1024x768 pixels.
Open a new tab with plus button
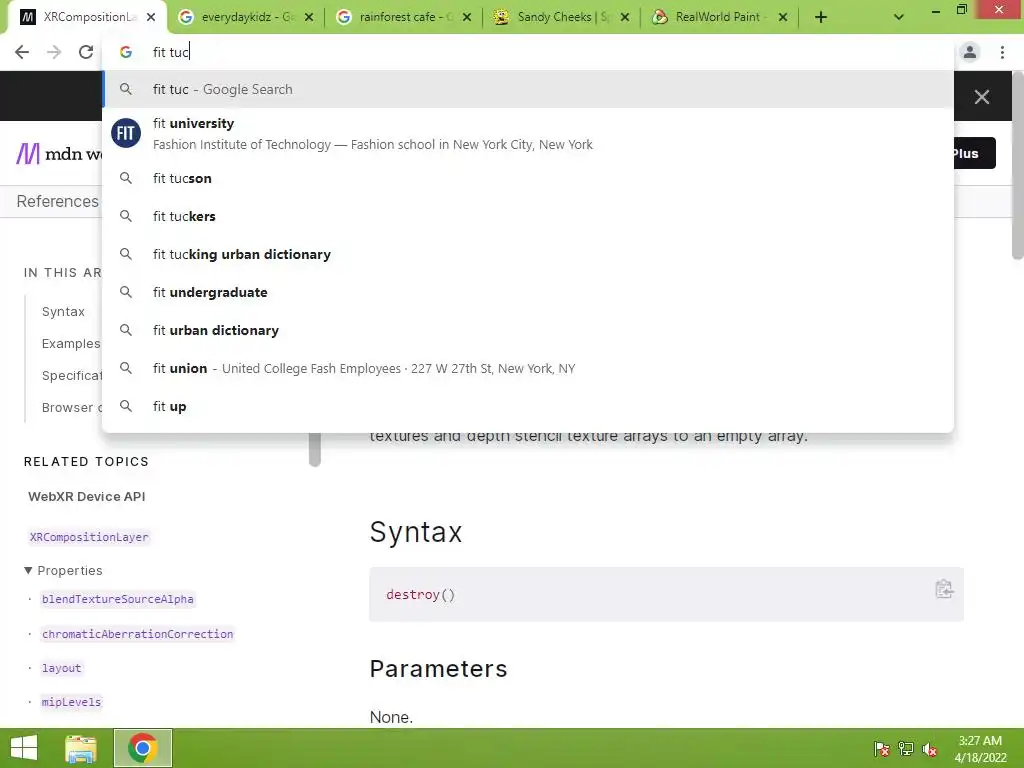(821, 17)
